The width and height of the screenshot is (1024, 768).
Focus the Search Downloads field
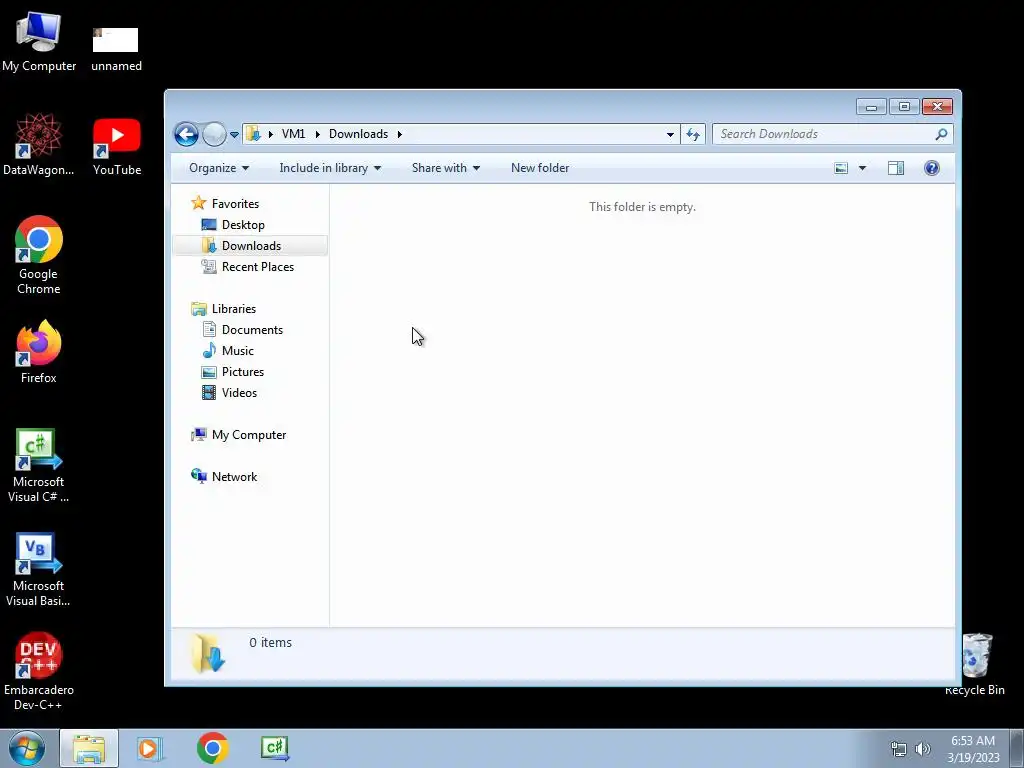(x=832, y=134)
